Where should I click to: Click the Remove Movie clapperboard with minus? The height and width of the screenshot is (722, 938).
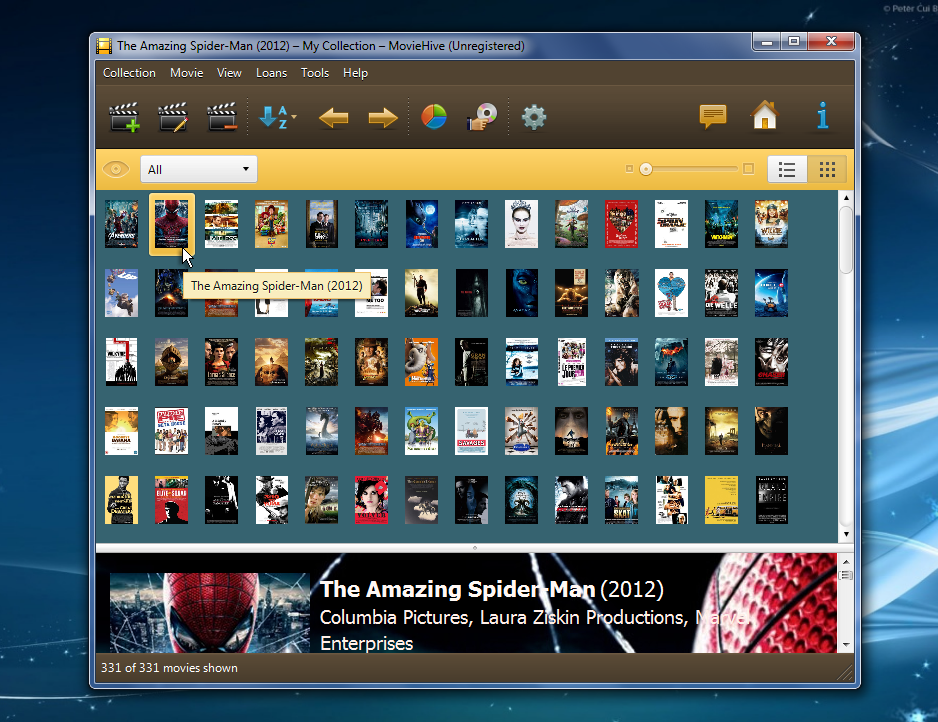pyautogui.click(x=222, y=117)
